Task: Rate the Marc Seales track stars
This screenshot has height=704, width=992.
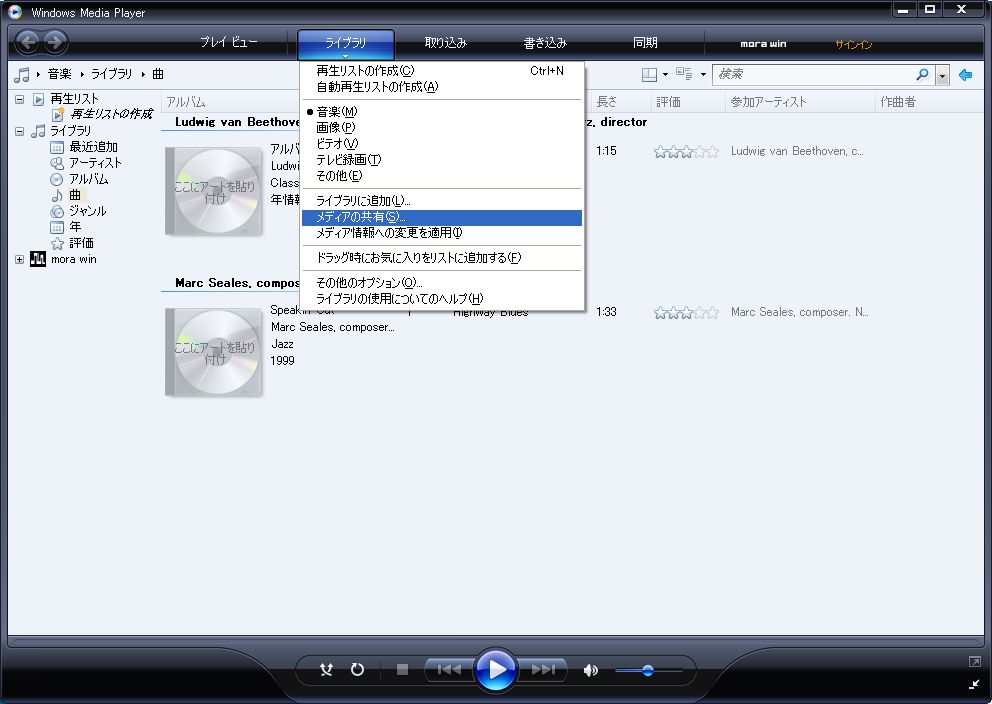Action: [x=686, y=312]
